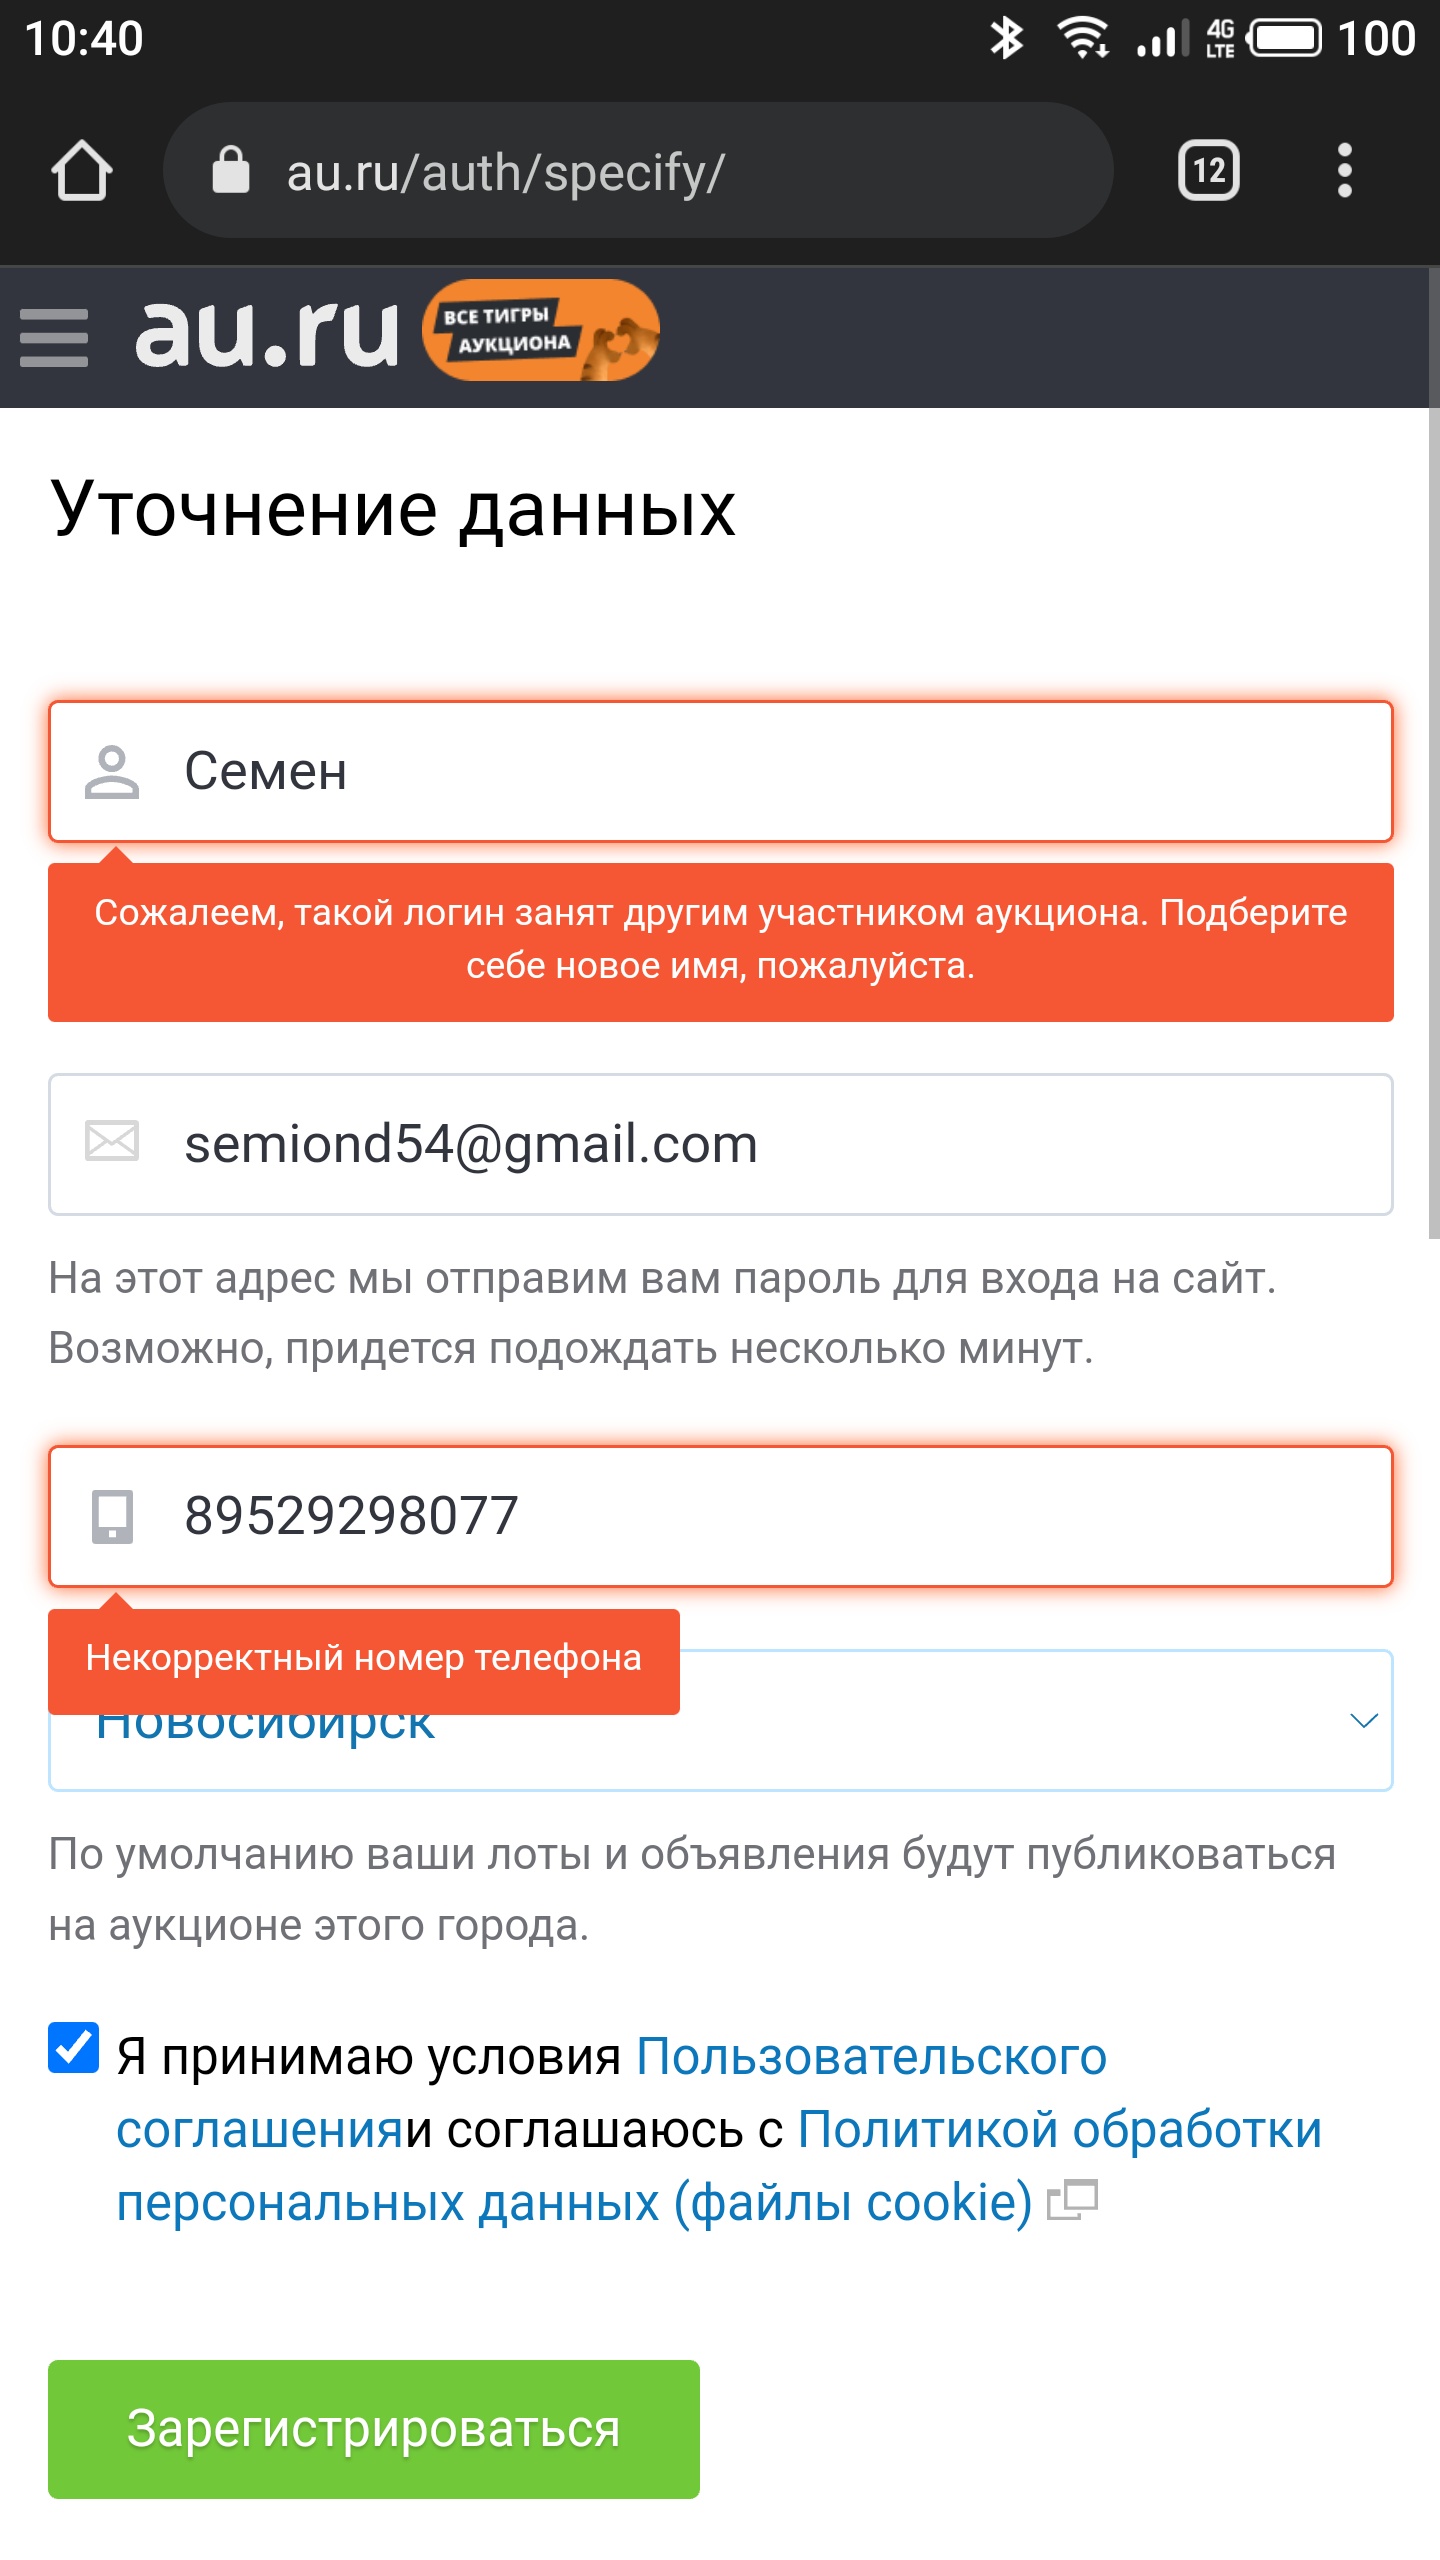Tap the orange "Все тигры аукциона" badge
The image size is (1440, 2560).
point(540,330)
